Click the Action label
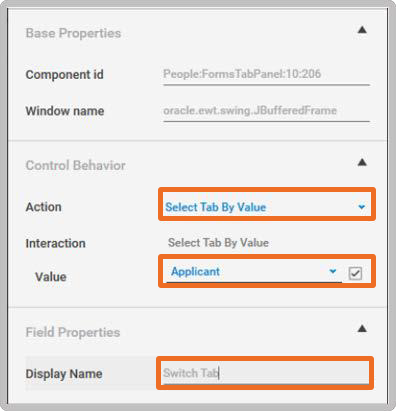 point(43,207)
